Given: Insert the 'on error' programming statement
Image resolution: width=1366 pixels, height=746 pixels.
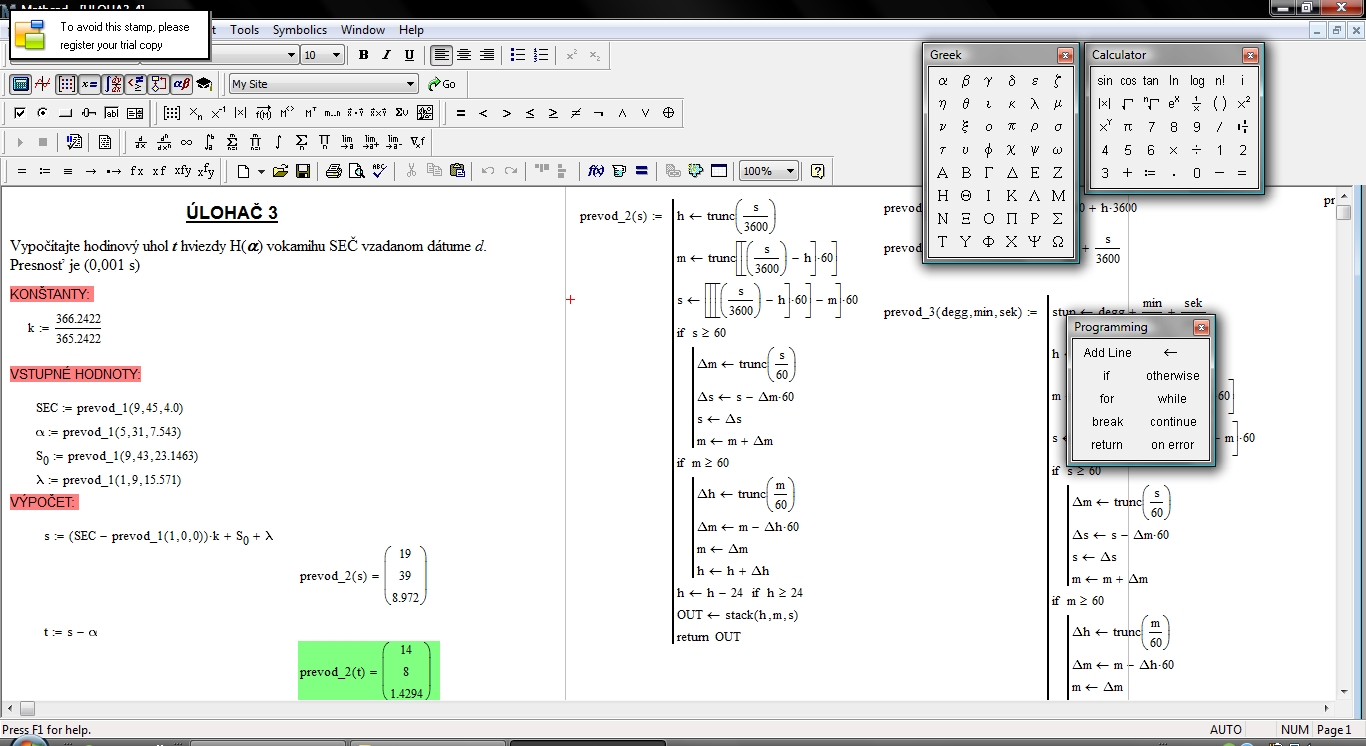Looking at the screenshot, I should 1173,445.
